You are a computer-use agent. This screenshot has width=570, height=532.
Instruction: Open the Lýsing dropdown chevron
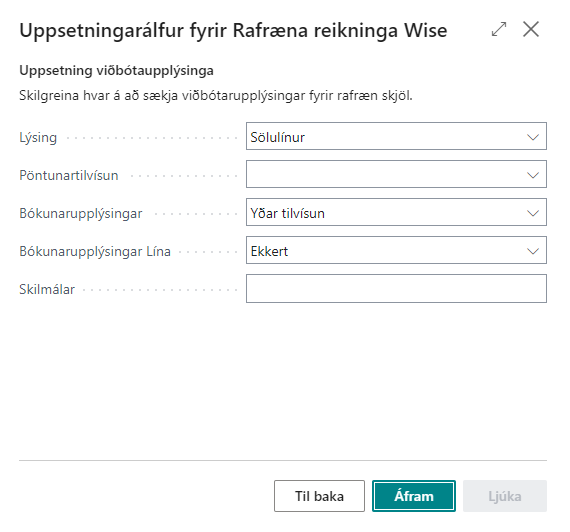pyautogui.click(x=533, y=137)
